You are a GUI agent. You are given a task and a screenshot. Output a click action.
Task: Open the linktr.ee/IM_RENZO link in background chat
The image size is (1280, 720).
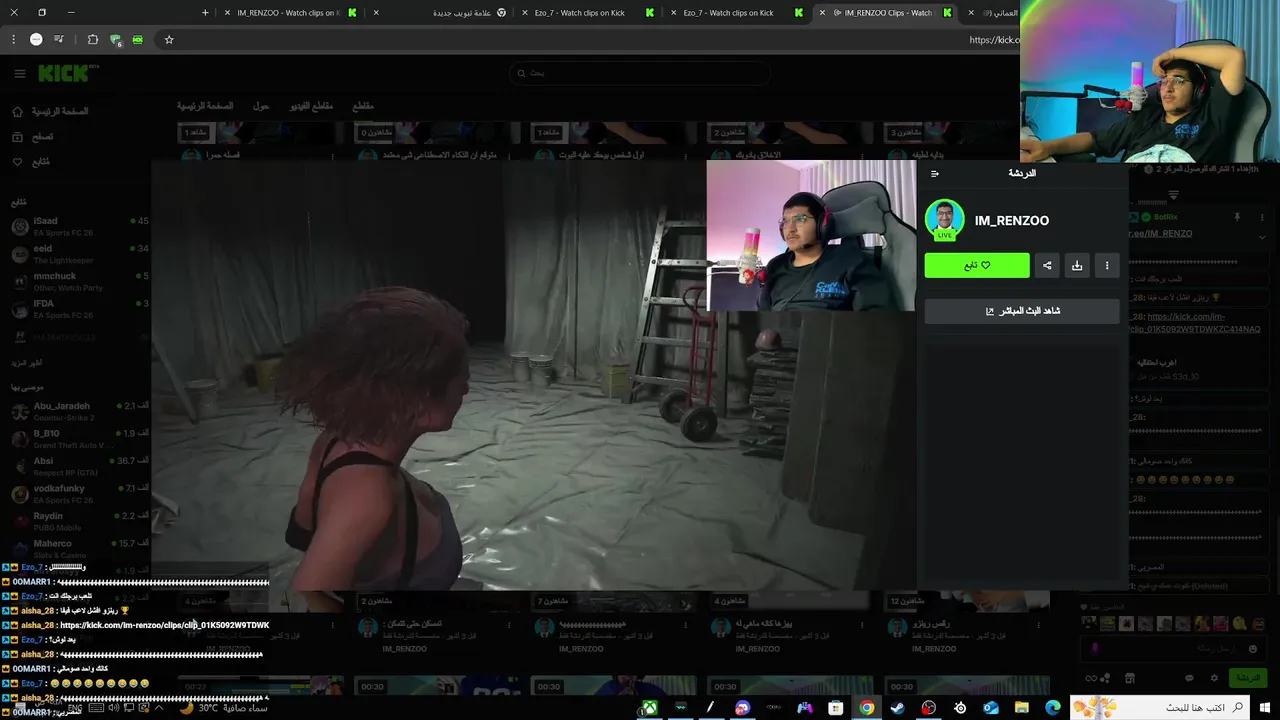tap(1160, 233)
